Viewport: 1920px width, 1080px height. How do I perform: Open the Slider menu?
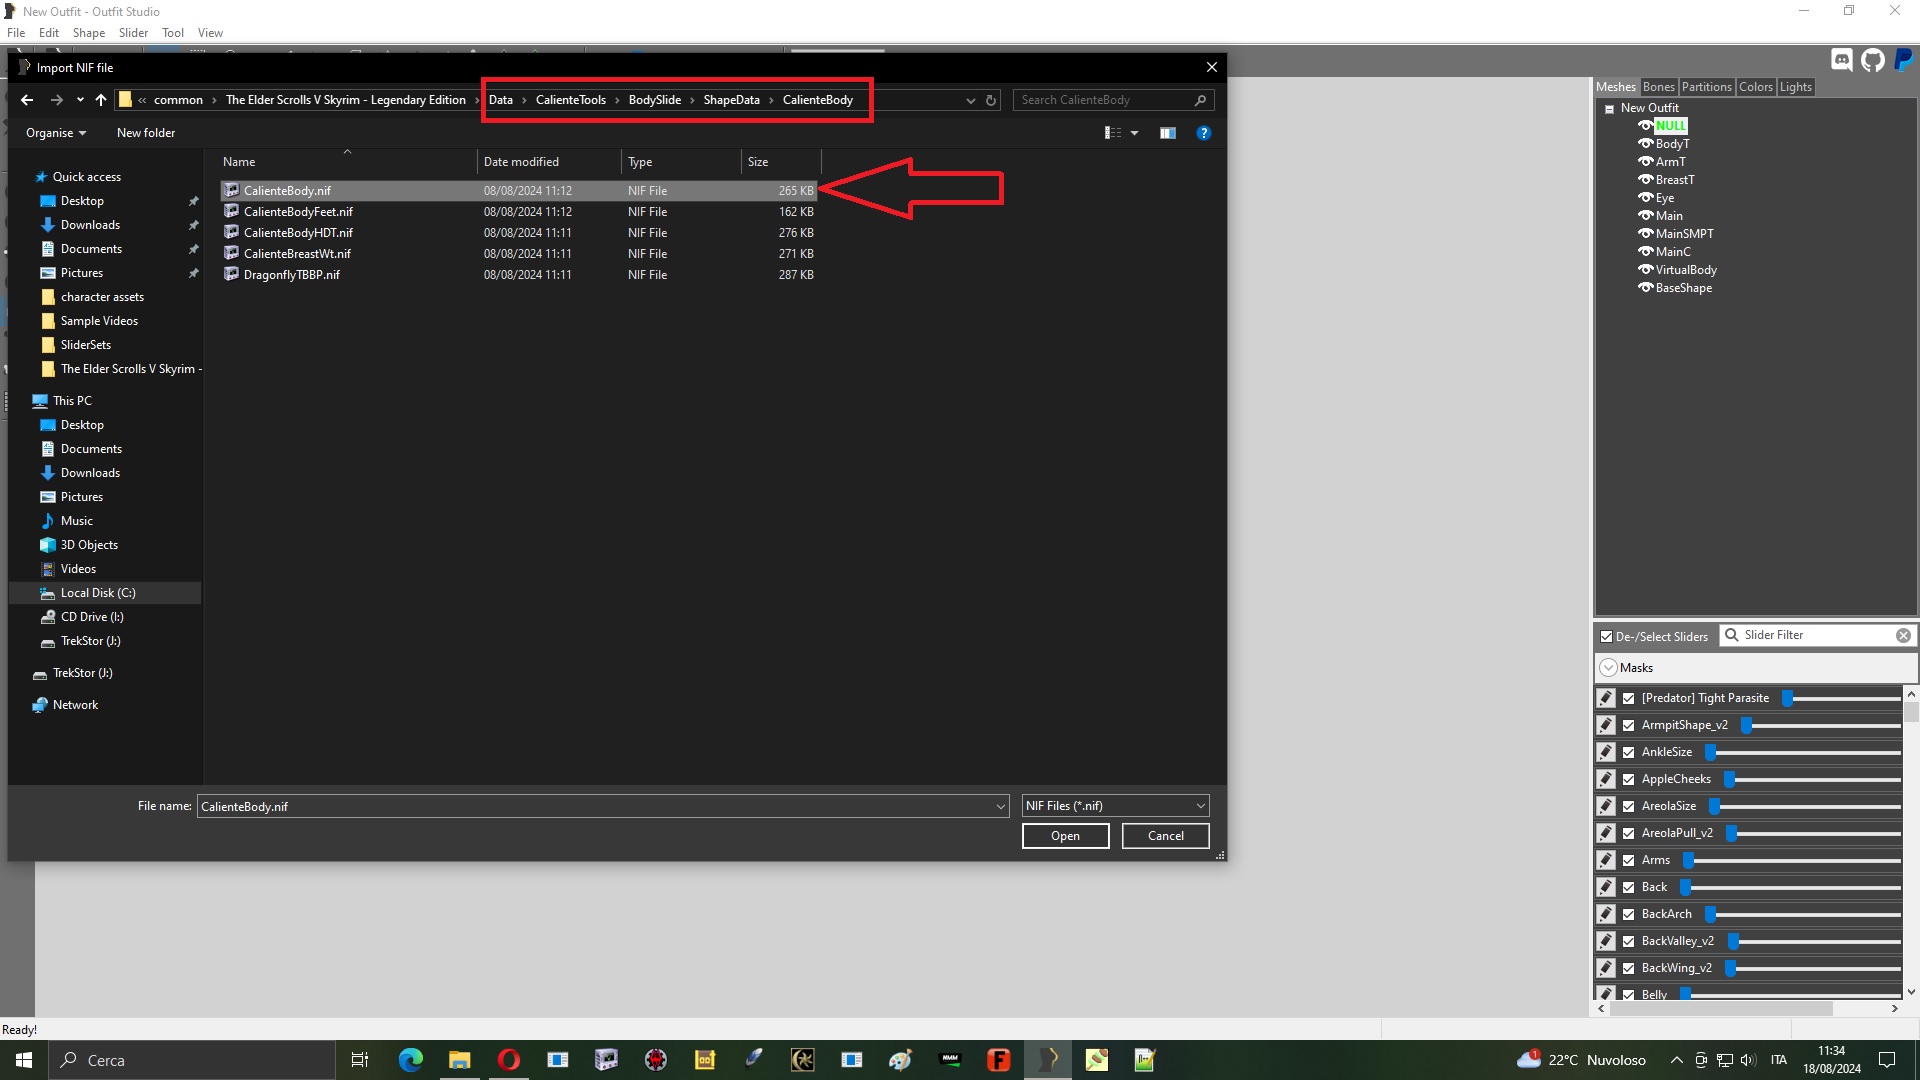pyautogui.click(x=133, y=33)
